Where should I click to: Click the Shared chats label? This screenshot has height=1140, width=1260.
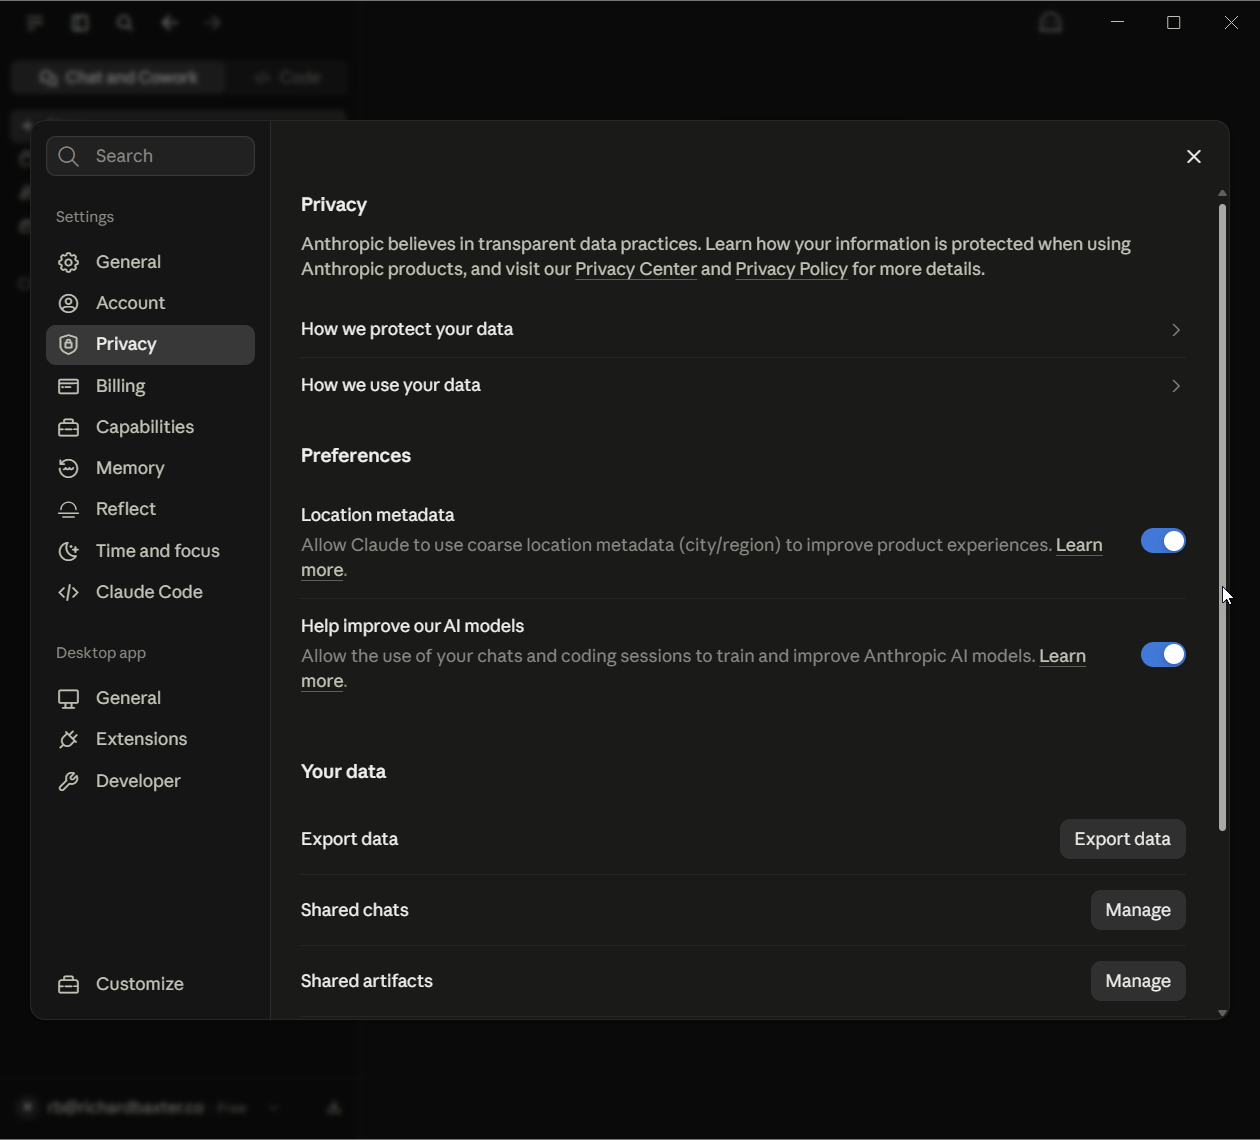(355, 910)
